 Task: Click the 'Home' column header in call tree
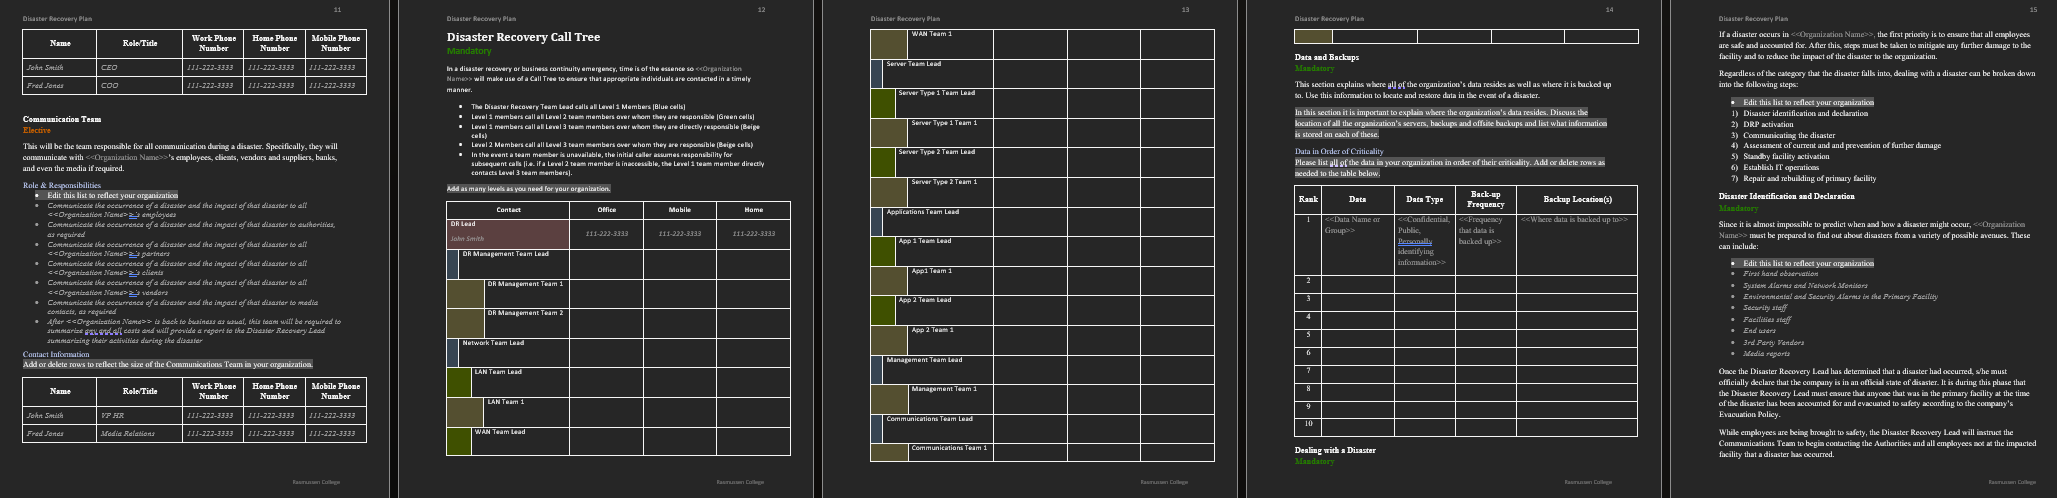754,210
